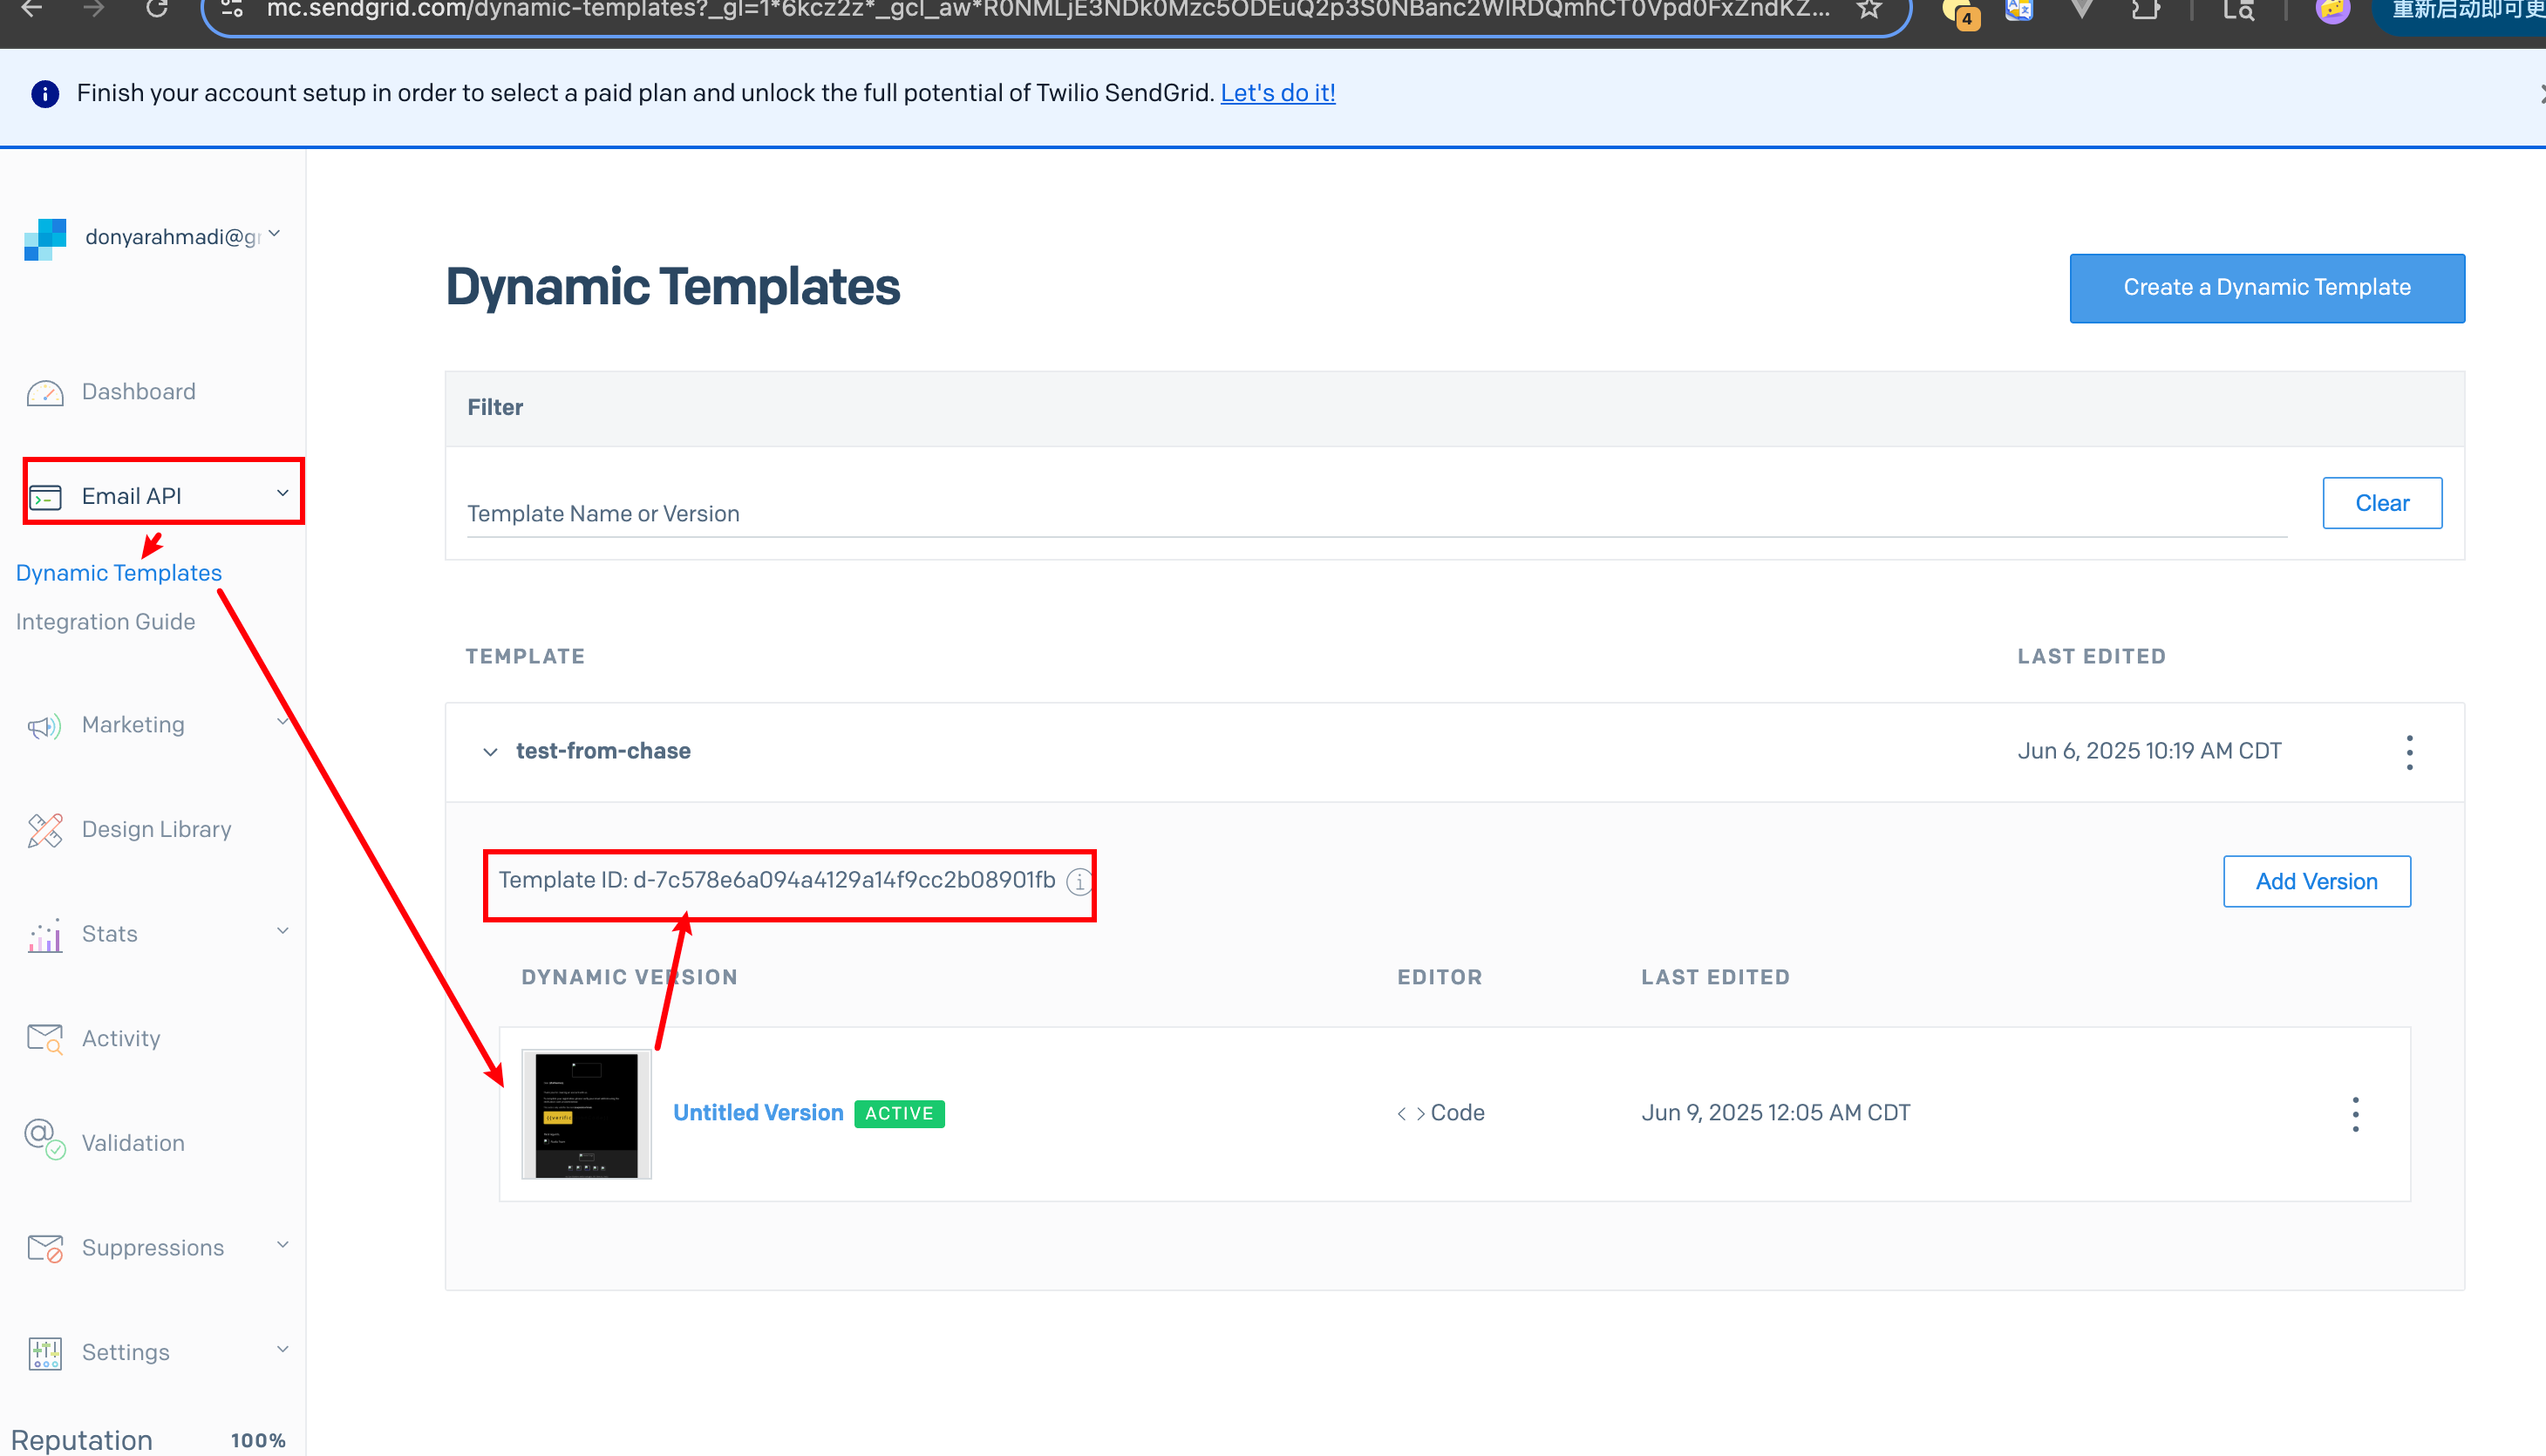This screenshot has height=1456, width=2546.
Task: Click the Jun 6, 2025 10:19 AM CDT date
Action: (2149, 752)
